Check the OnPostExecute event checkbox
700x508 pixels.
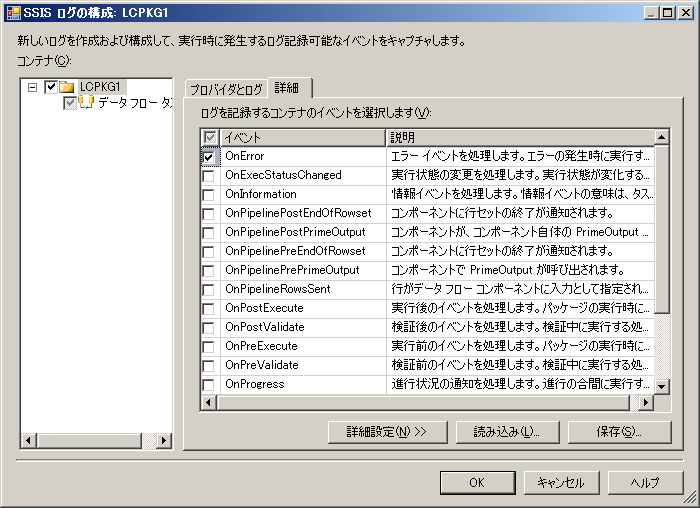tap(208, 309)
